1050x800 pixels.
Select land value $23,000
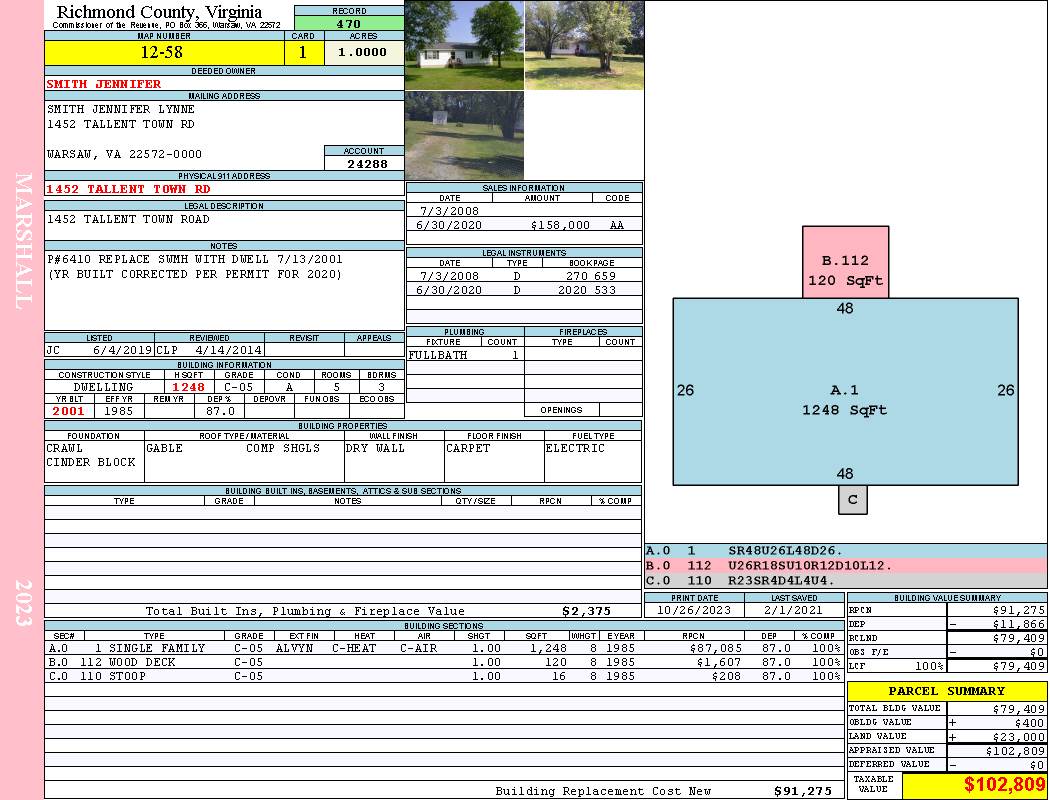(1019, 737)
